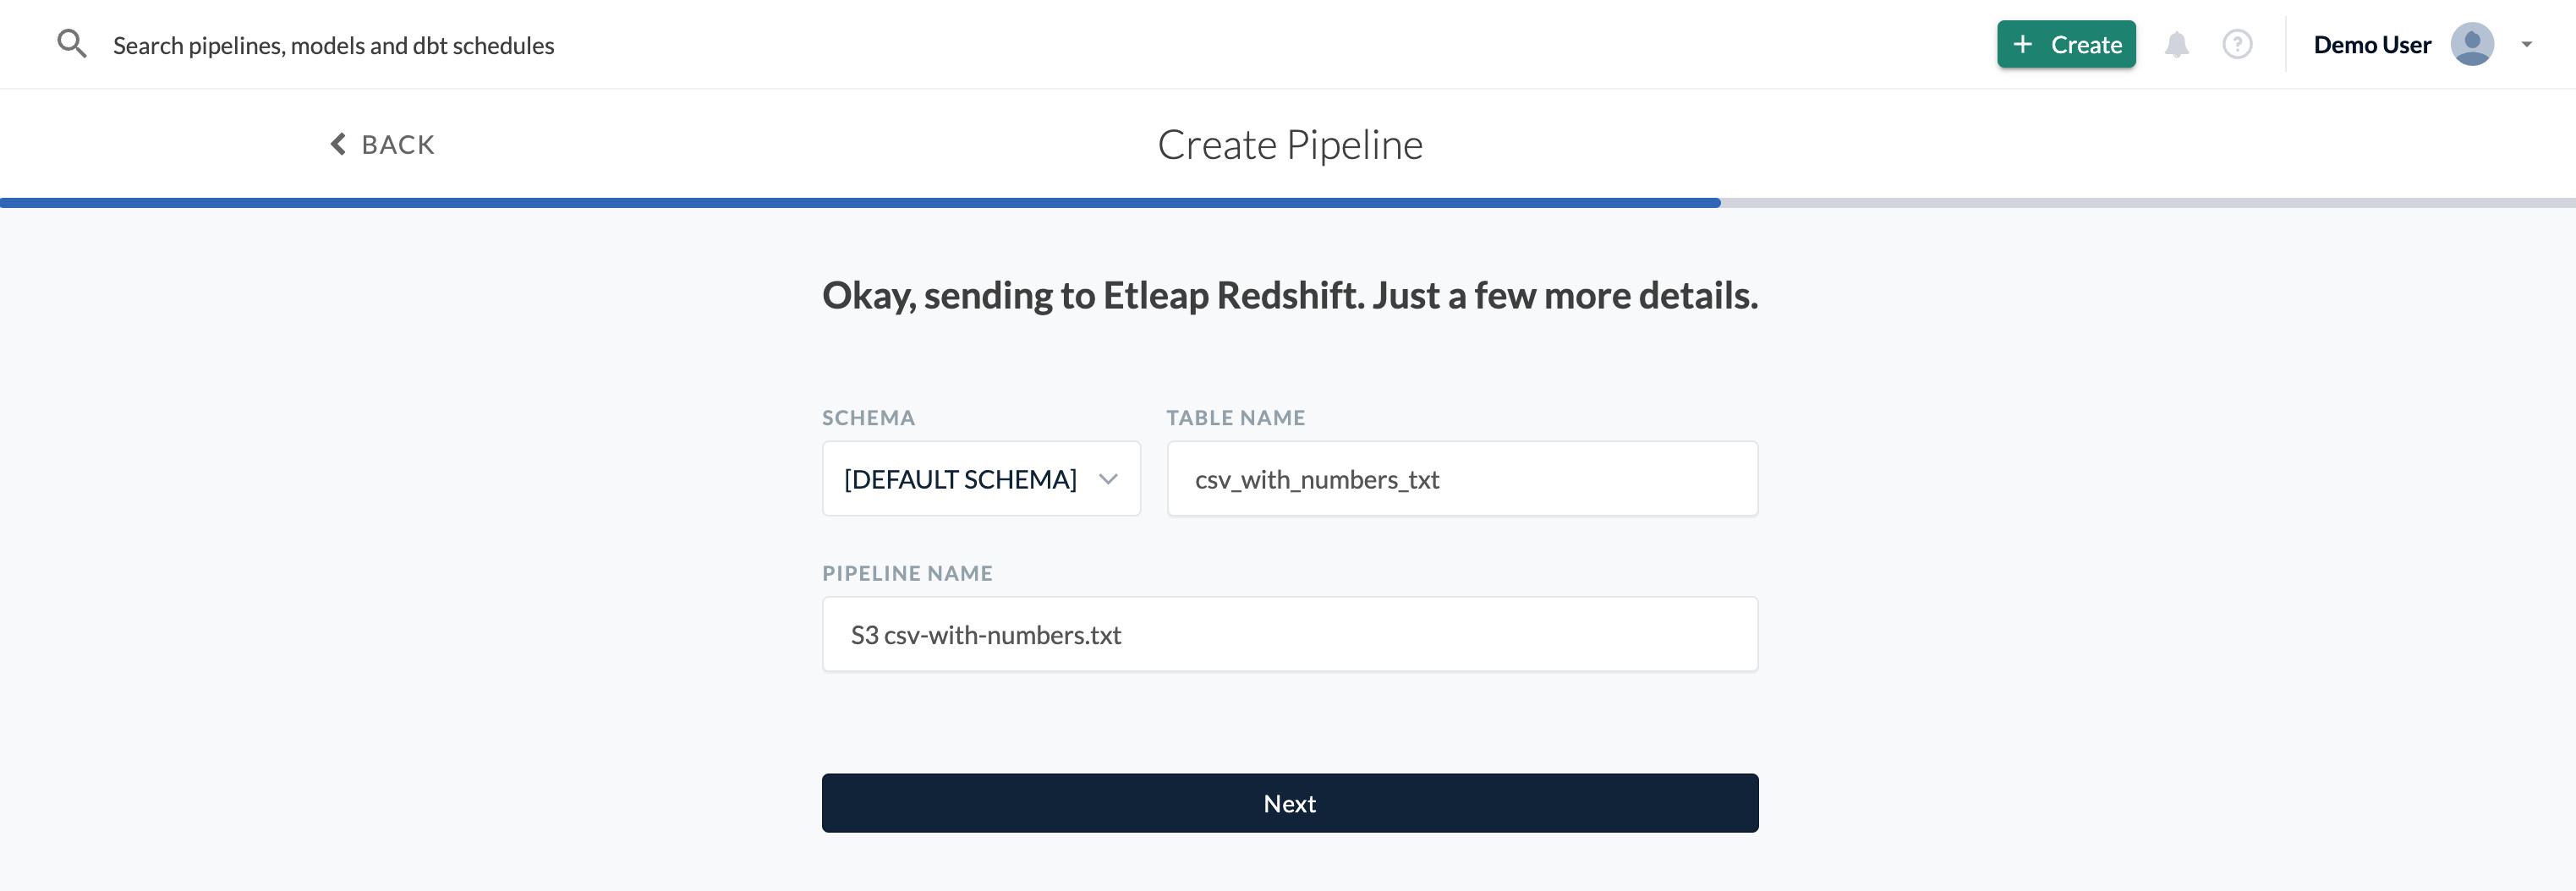Click the back chevron arrow icon

point(338,144)
